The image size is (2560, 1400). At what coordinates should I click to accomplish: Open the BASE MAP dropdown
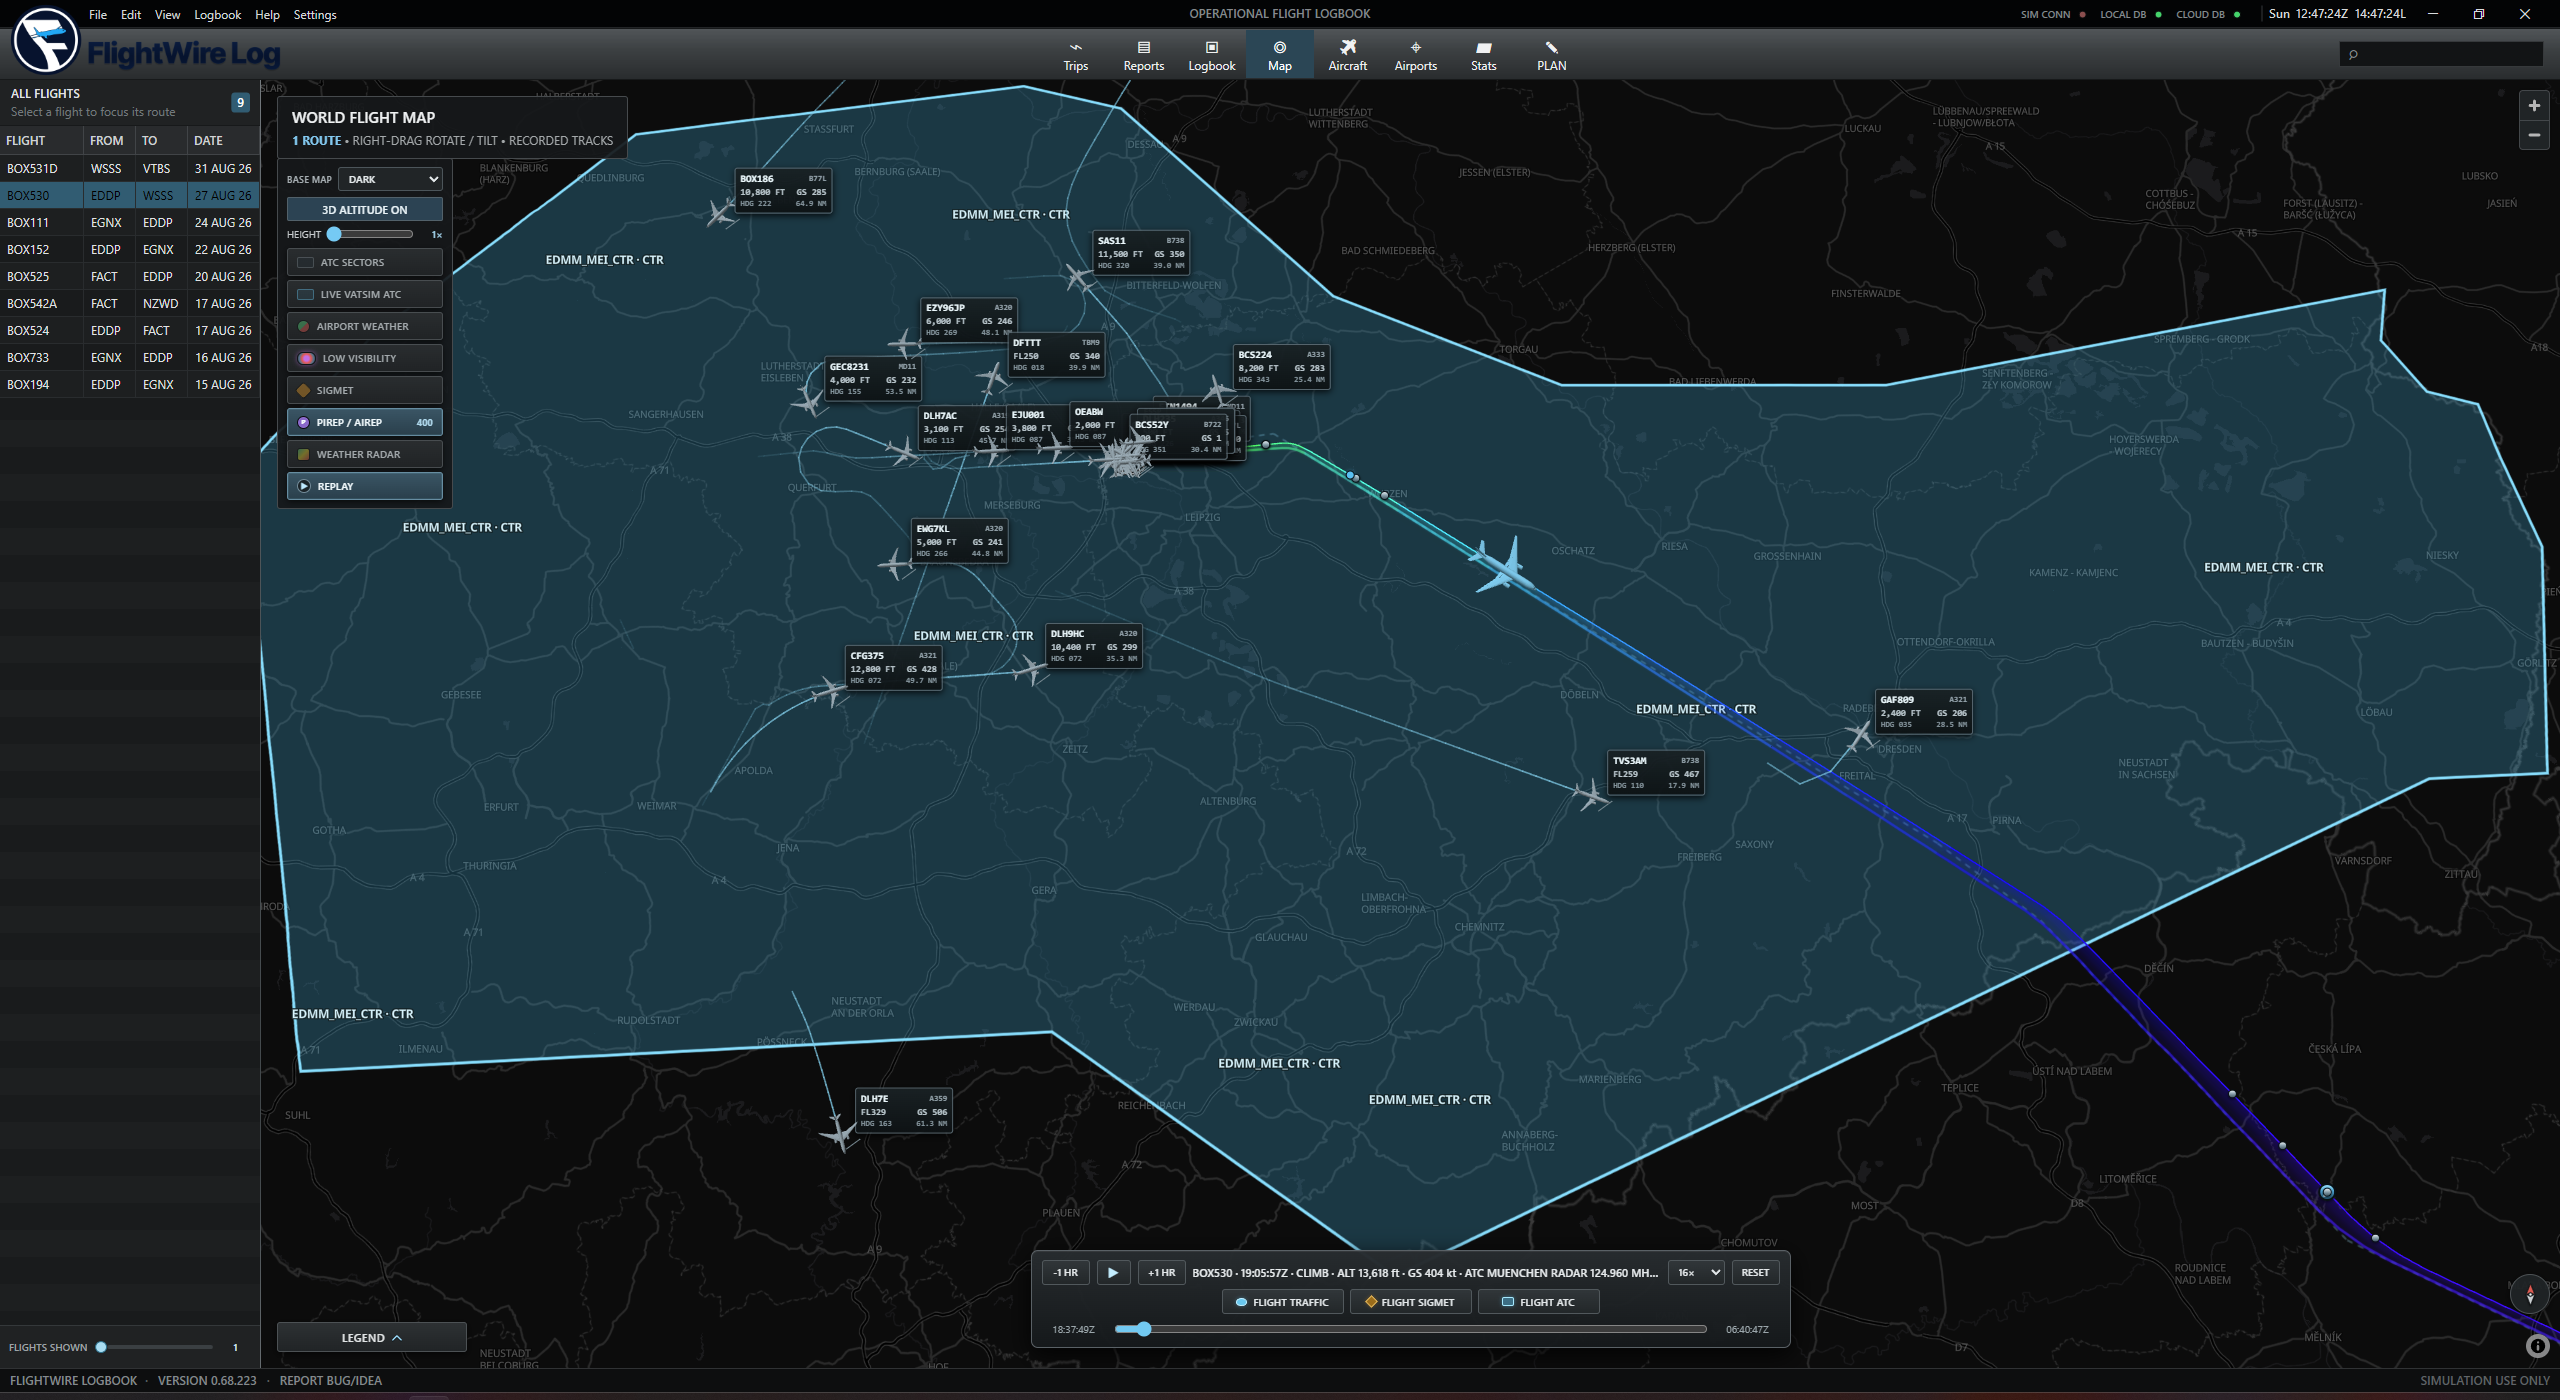tap(390, 179)
